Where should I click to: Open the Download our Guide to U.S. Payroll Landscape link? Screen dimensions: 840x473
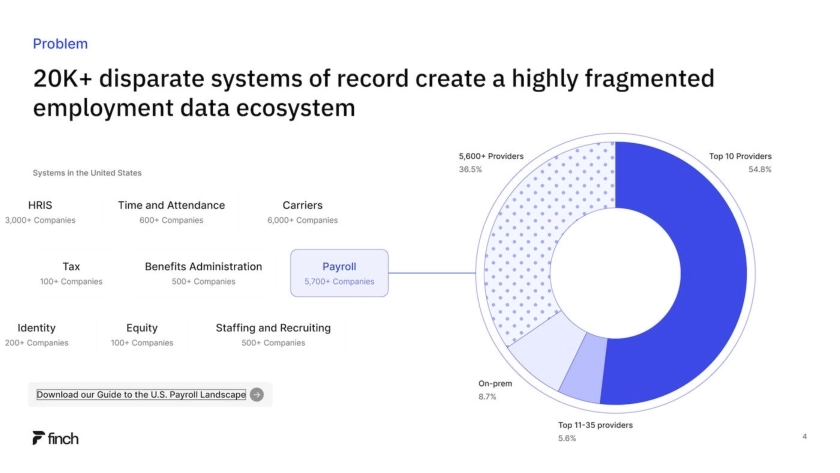[141, 395]
